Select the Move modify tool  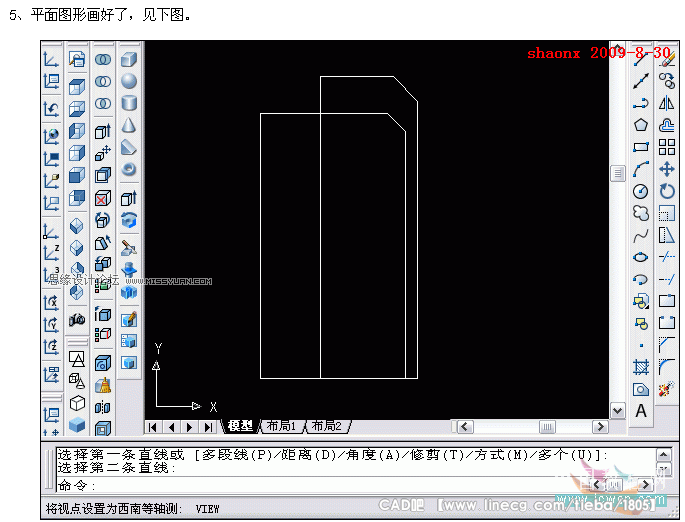pyautogui.click(x=667, y=169)
